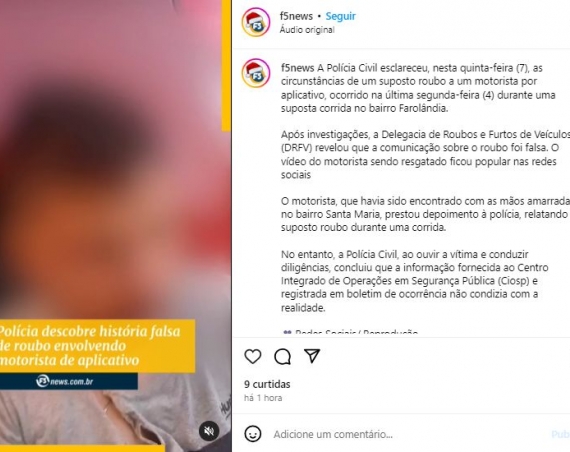Share post with paper plane icon
This screenshot has width=570, height=452.
[x=312, y=356]
